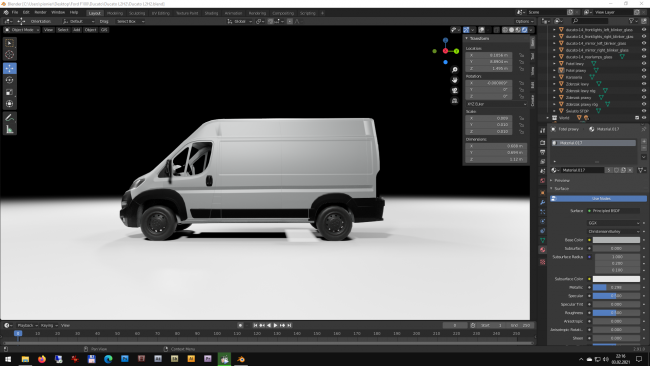The image size is (650, 366).
Task: Activate the Transform tool
Action: (x=10, y=104)
